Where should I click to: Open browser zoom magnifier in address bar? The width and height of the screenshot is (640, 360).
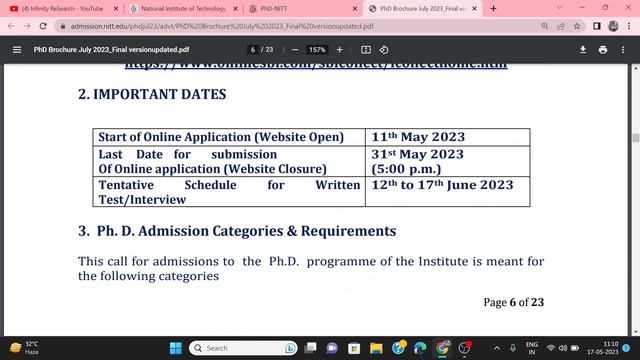[x=544, y=26]
